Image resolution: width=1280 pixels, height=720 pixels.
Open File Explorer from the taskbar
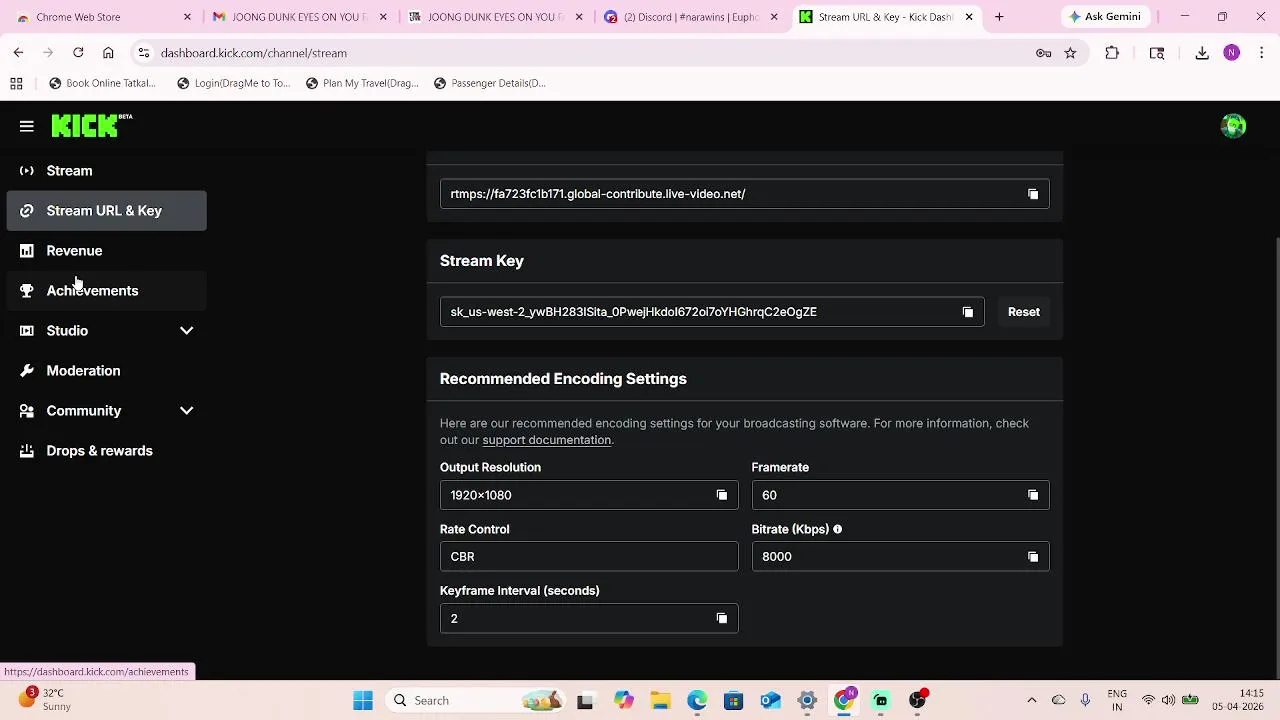(660, 701)
